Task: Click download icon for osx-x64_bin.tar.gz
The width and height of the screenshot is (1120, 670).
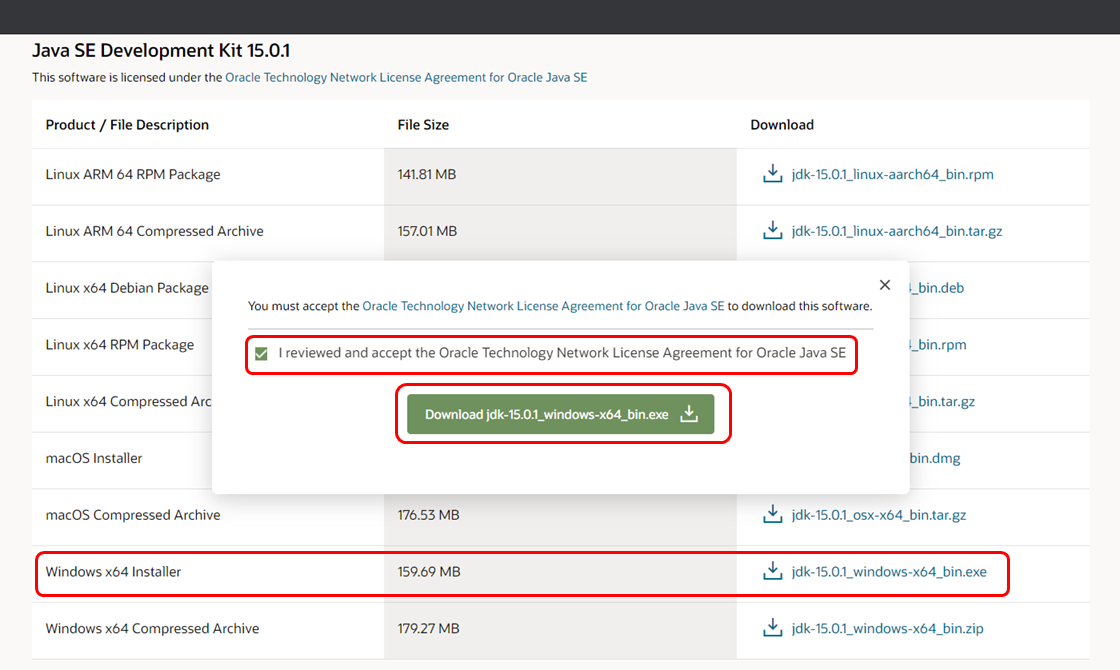Action: tap(772, 514)
